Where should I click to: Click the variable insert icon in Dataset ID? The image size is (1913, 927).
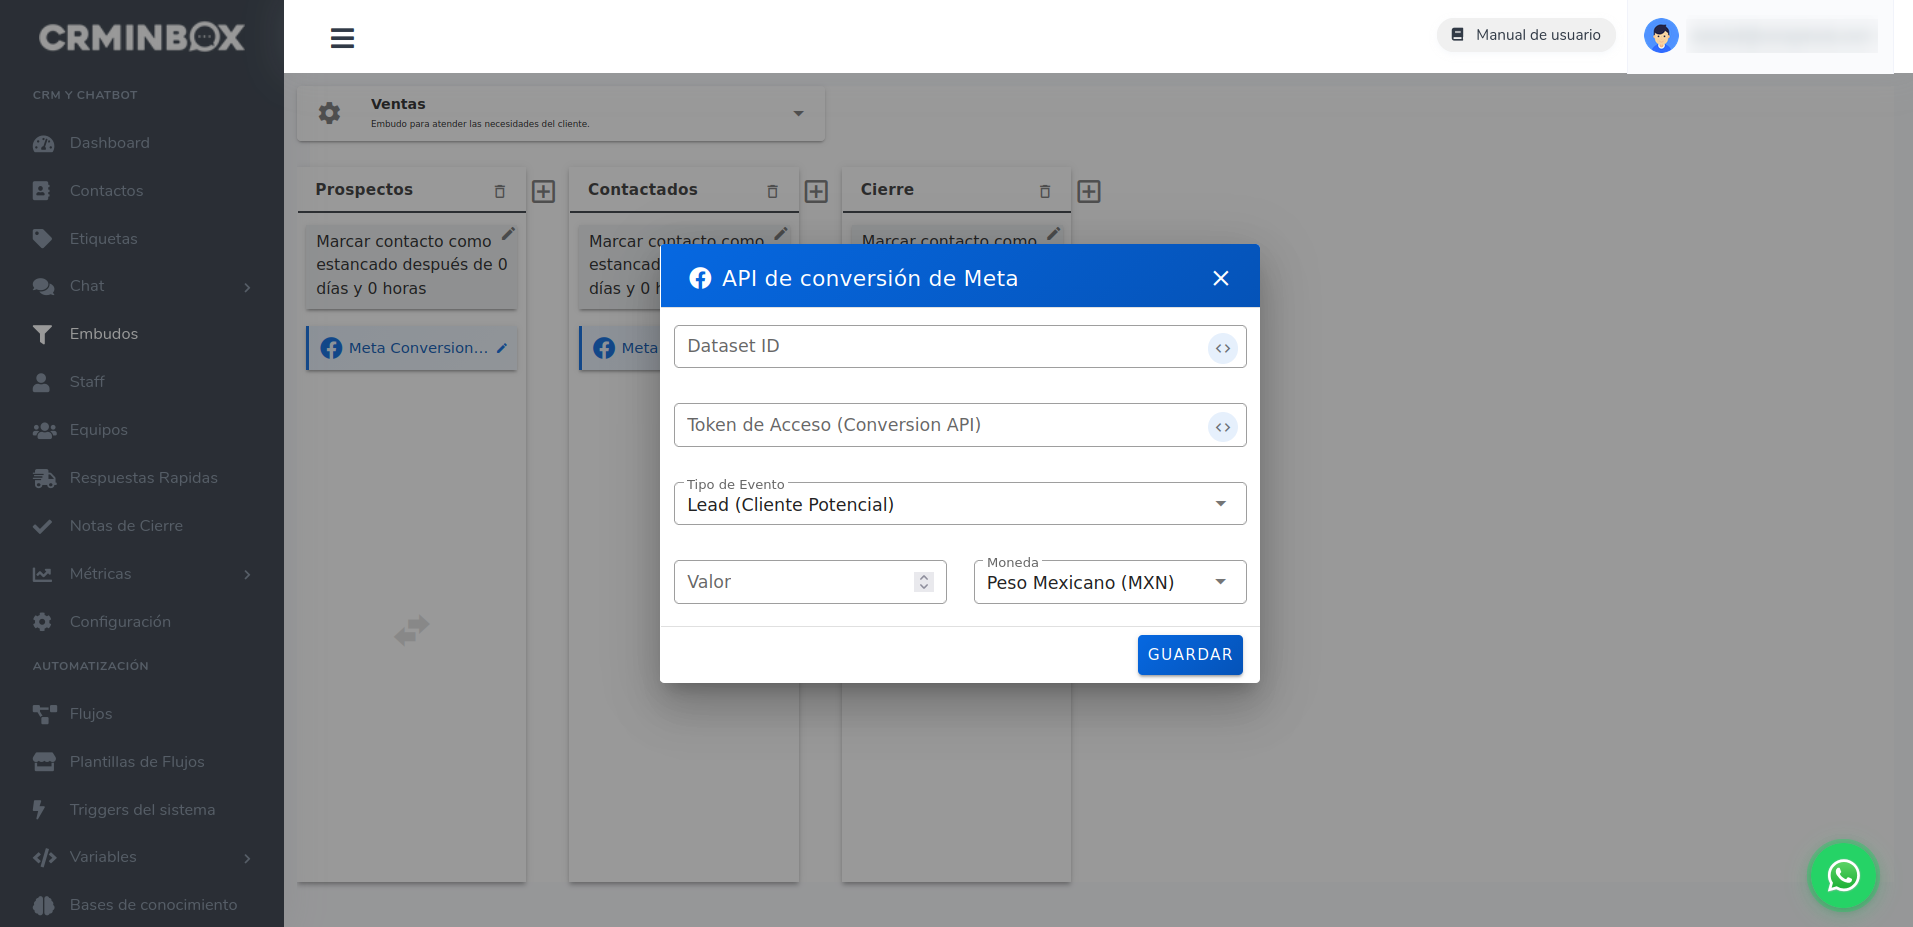1222,348
